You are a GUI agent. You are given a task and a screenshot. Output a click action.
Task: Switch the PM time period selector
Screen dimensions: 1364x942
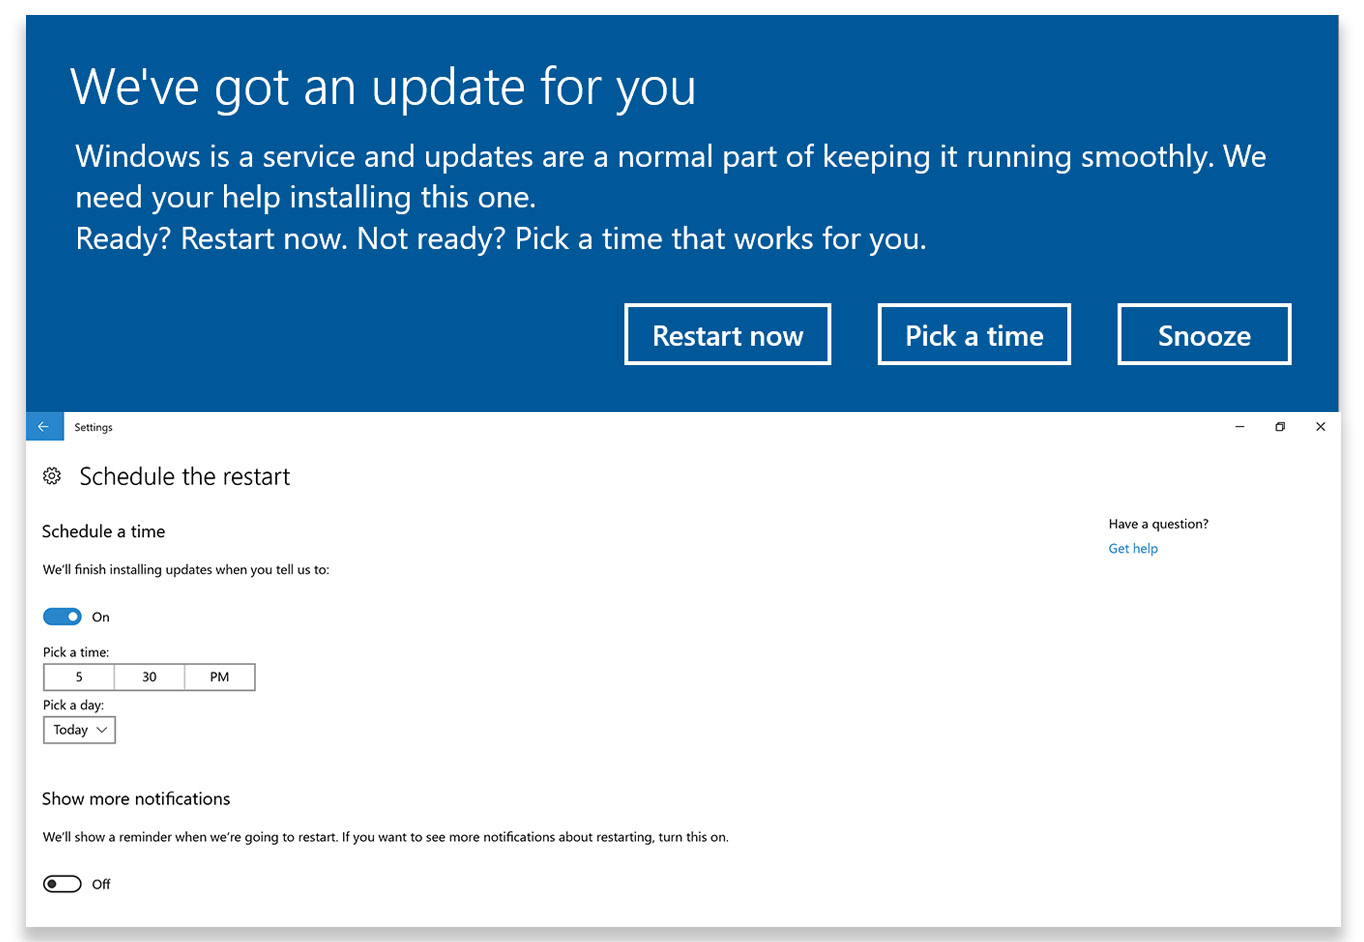click(219, 677)
